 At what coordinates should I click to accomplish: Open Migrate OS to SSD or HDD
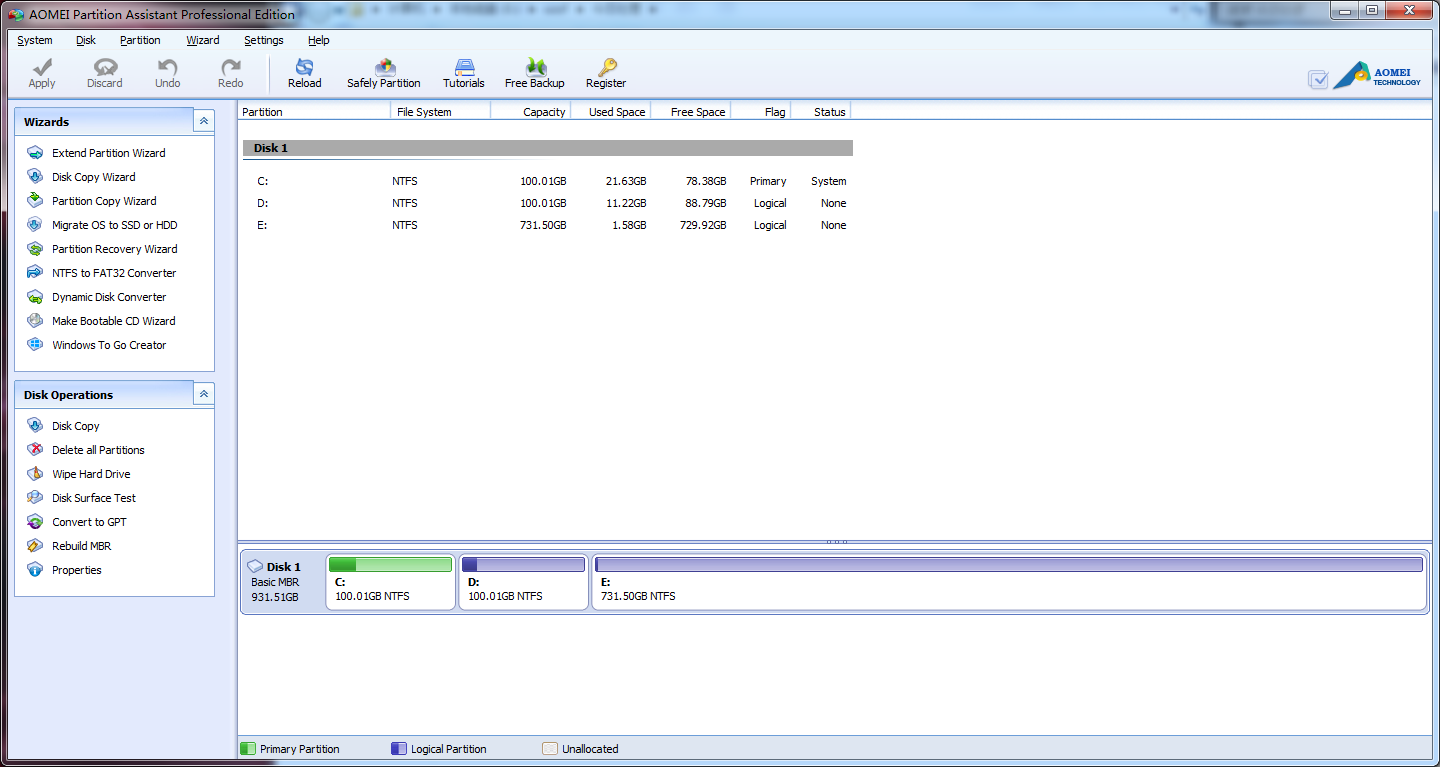tap(114, 225)
